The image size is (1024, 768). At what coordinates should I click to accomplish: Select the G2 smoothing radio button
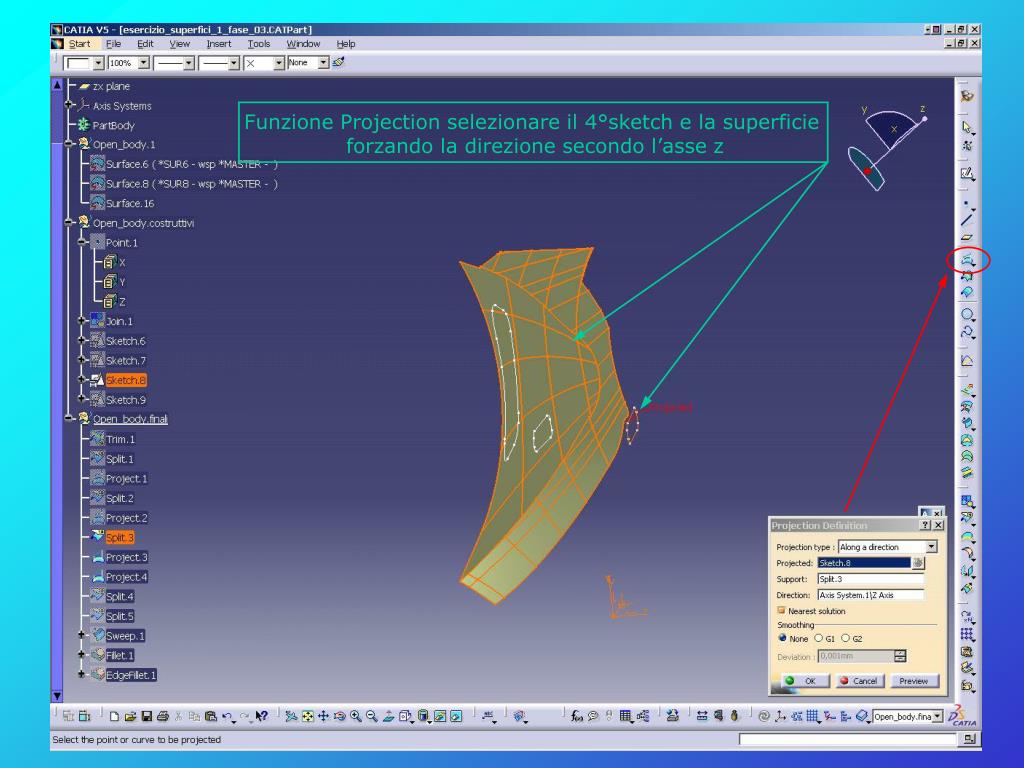(845, 638)
